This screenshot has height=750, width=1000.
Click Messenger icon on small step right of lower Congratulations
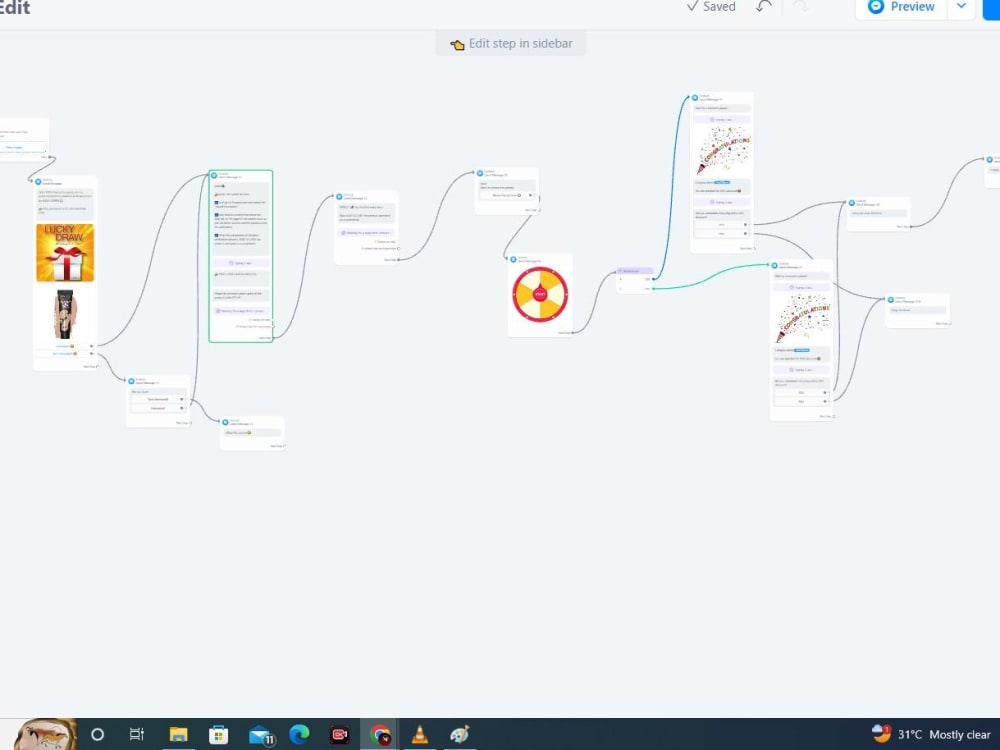pyautogui.click(x=891, y=299)
